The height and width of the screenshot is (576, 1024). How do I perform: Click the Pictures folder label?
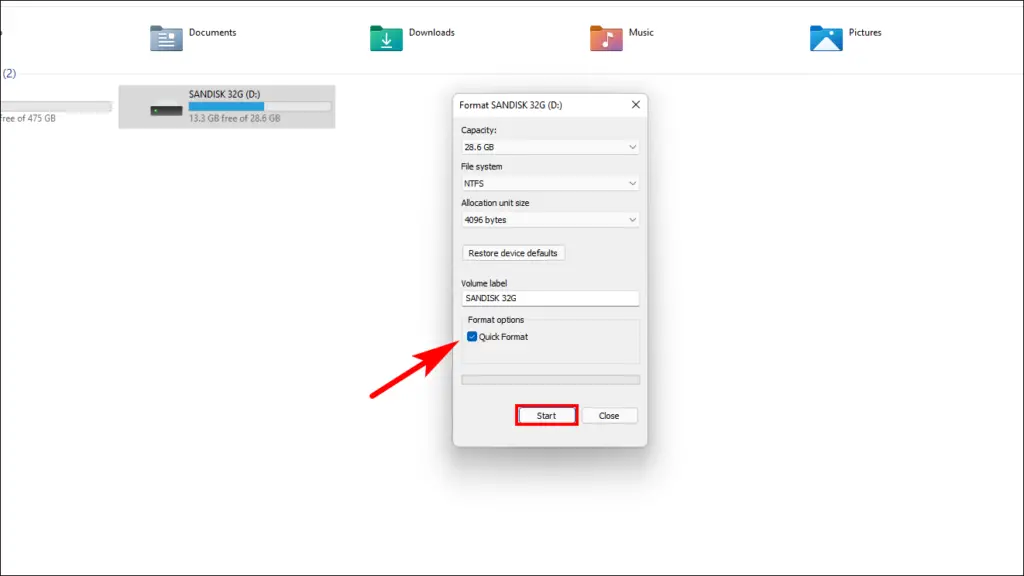[865, 32]
